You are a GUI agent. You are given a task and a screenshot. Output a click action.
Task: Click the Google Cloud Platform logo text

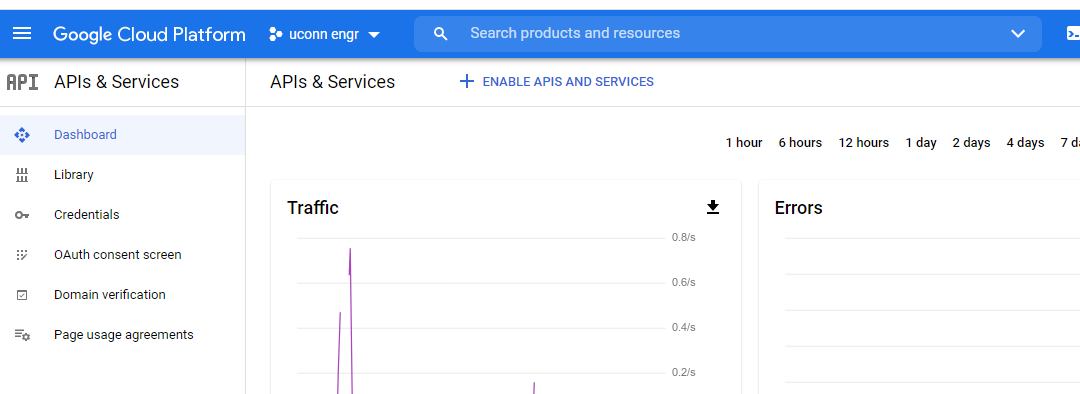pos(149,34)
